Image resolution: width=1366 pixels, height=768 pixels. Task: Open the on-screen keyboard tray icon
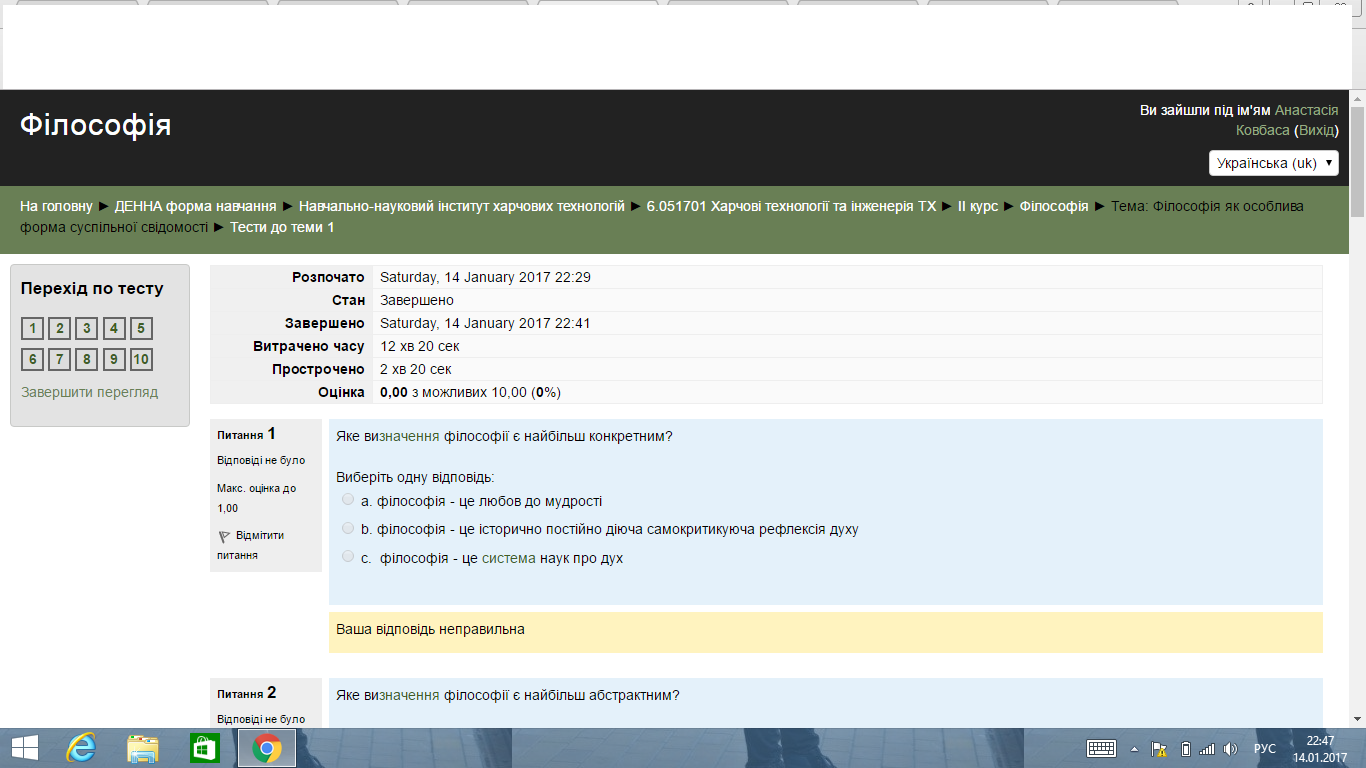(x=1101, y=748)
